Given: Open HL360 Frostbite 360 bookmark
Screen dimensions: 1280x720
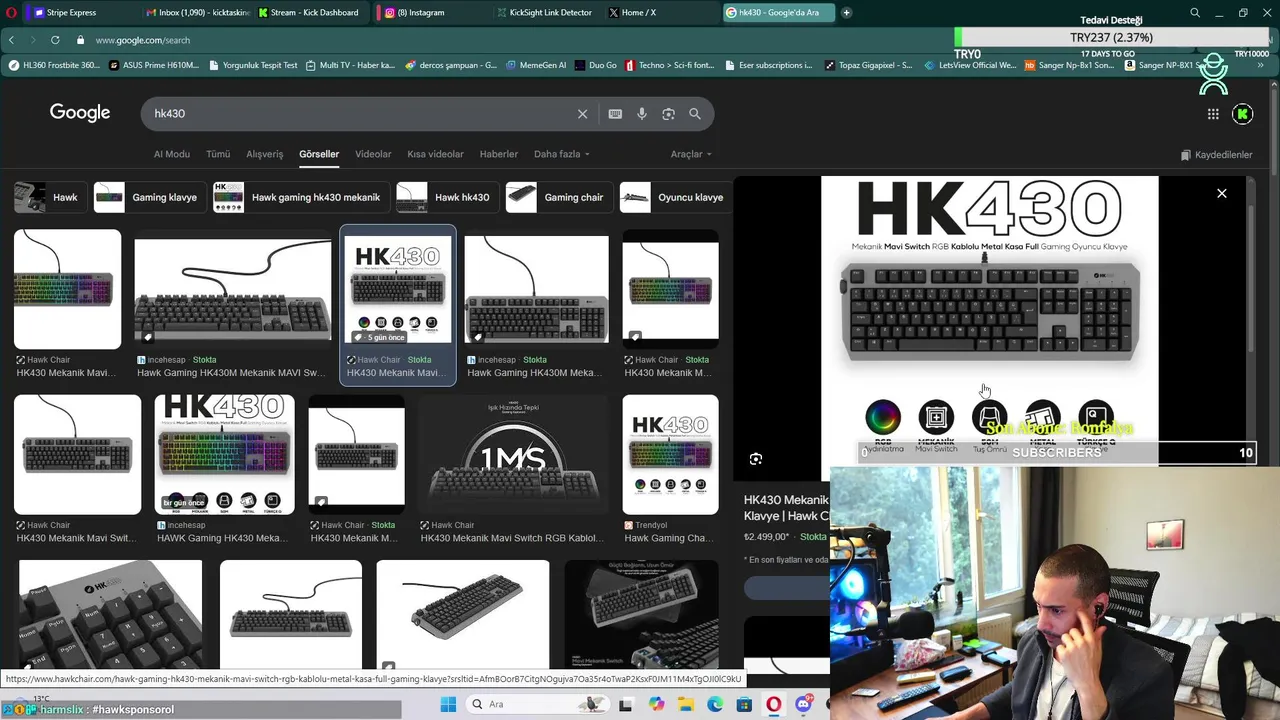Looking at the screenshot, I should [54, 65].
